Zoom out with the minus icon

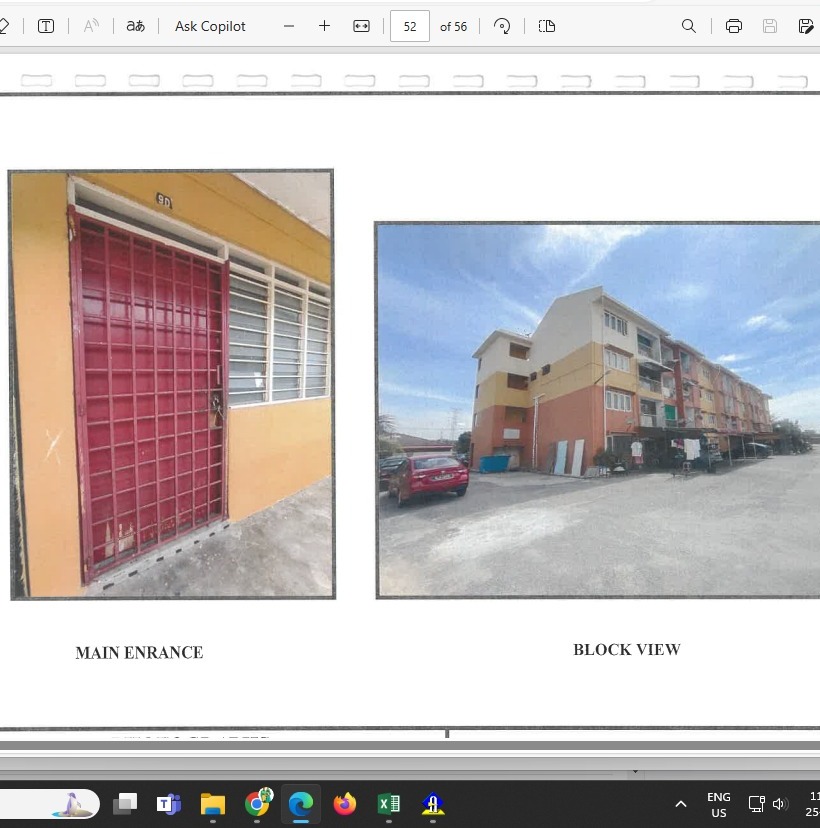coord(289,26)
